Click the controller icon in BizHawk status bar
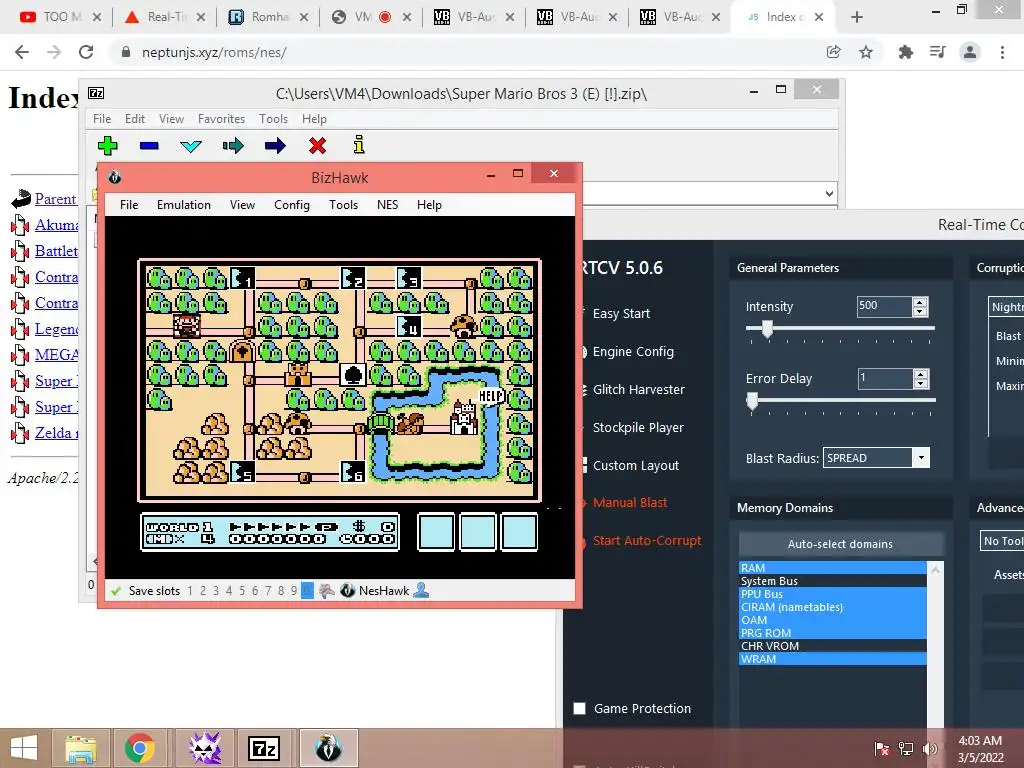Image resolution: width=1024 pixels, height=768 pixels. tap(327, 591)
